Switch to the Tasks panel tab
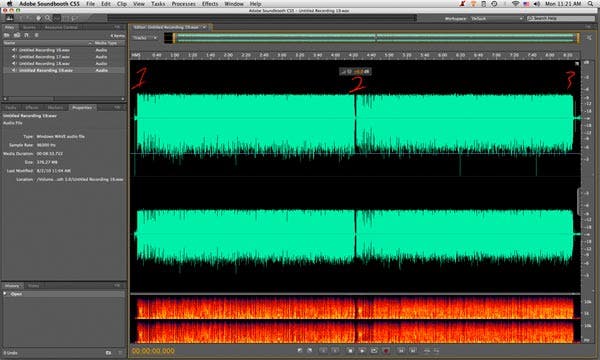The height and width of the screenshot is (360, 600). coord(11,108)
